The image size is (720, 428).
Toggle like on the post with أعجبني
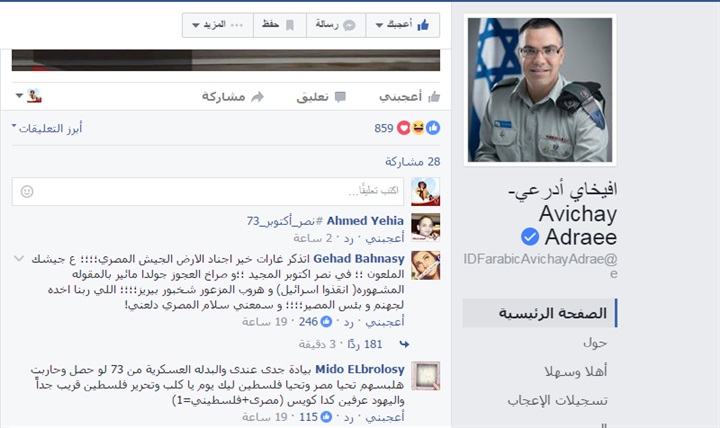pyautogui.click(x=410, y=96)
